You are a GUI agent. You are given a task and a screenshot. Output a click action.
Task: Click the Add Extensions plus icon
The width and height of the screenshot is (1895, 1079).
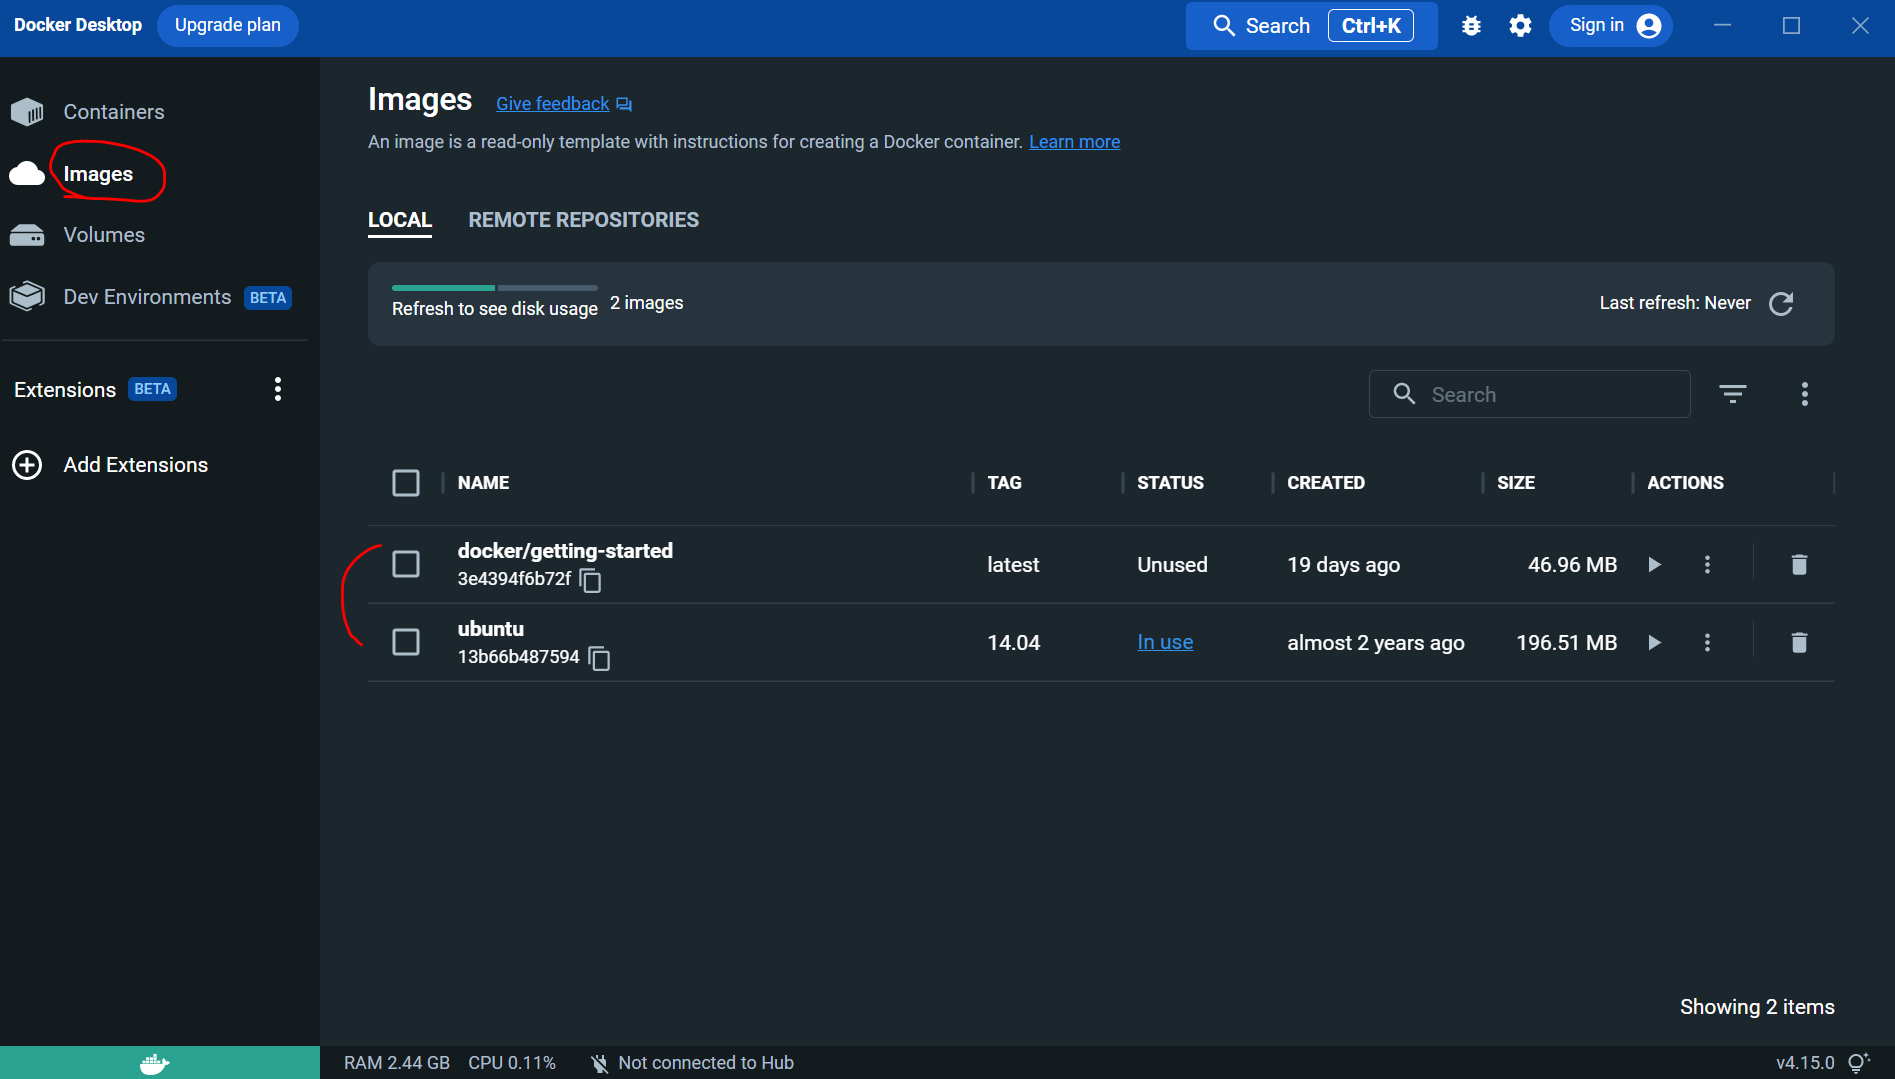pyautogui.click(x=27, y=465)
